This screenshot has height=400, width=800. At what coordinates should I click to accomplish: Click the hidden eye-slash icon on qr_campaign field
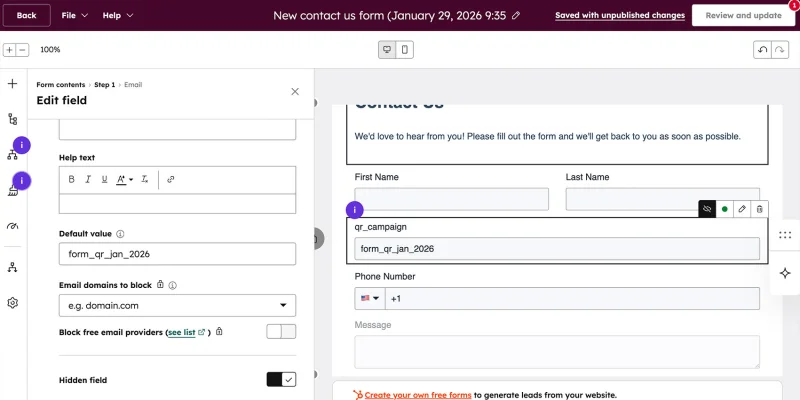point(707,209)
